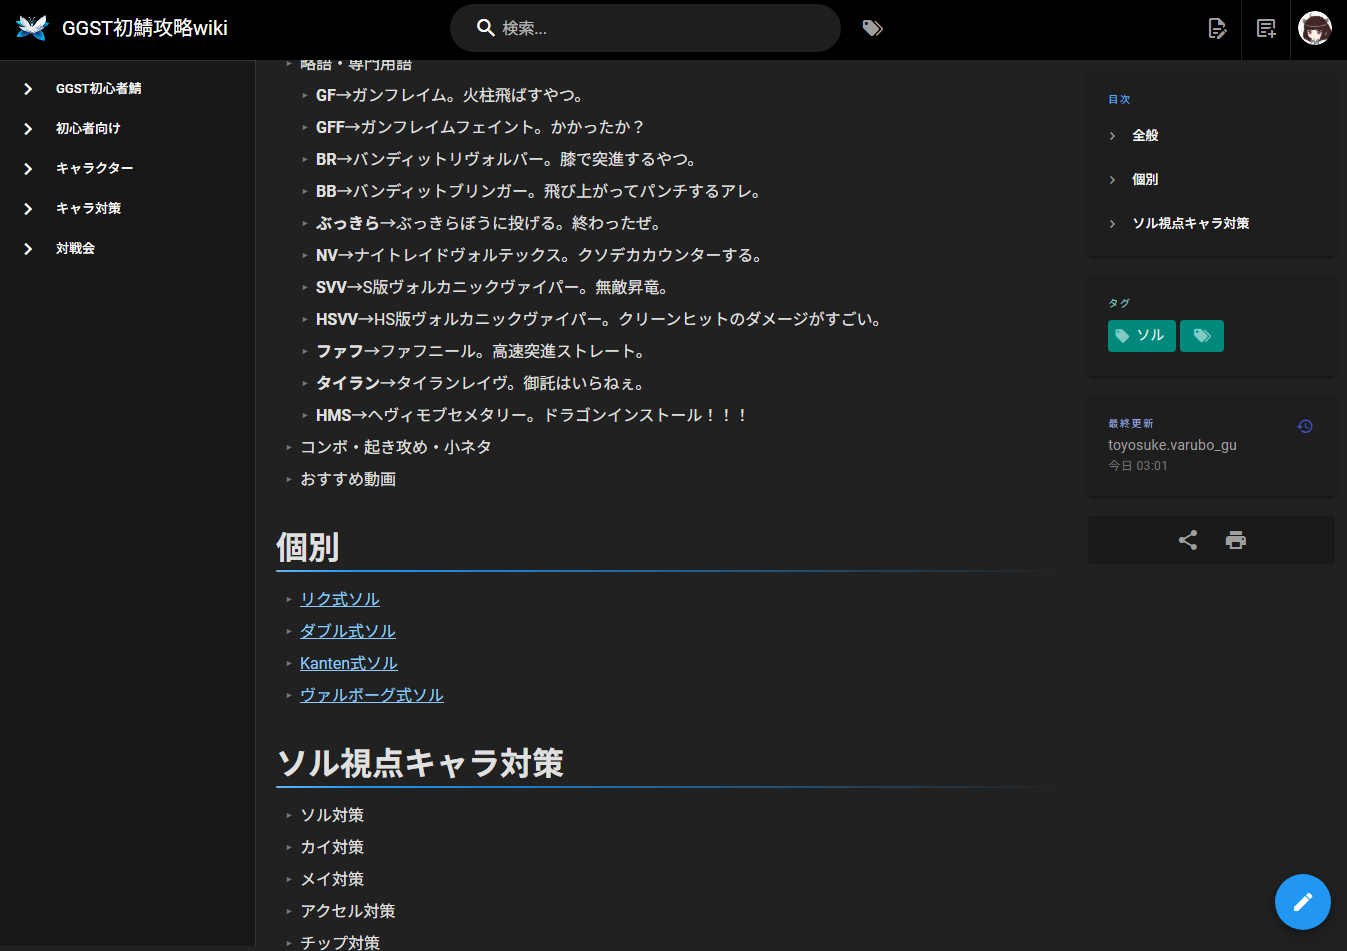Expand キャラクター sidebar chevron
This screenshot has width=1347, height=951.
(28, 169)
